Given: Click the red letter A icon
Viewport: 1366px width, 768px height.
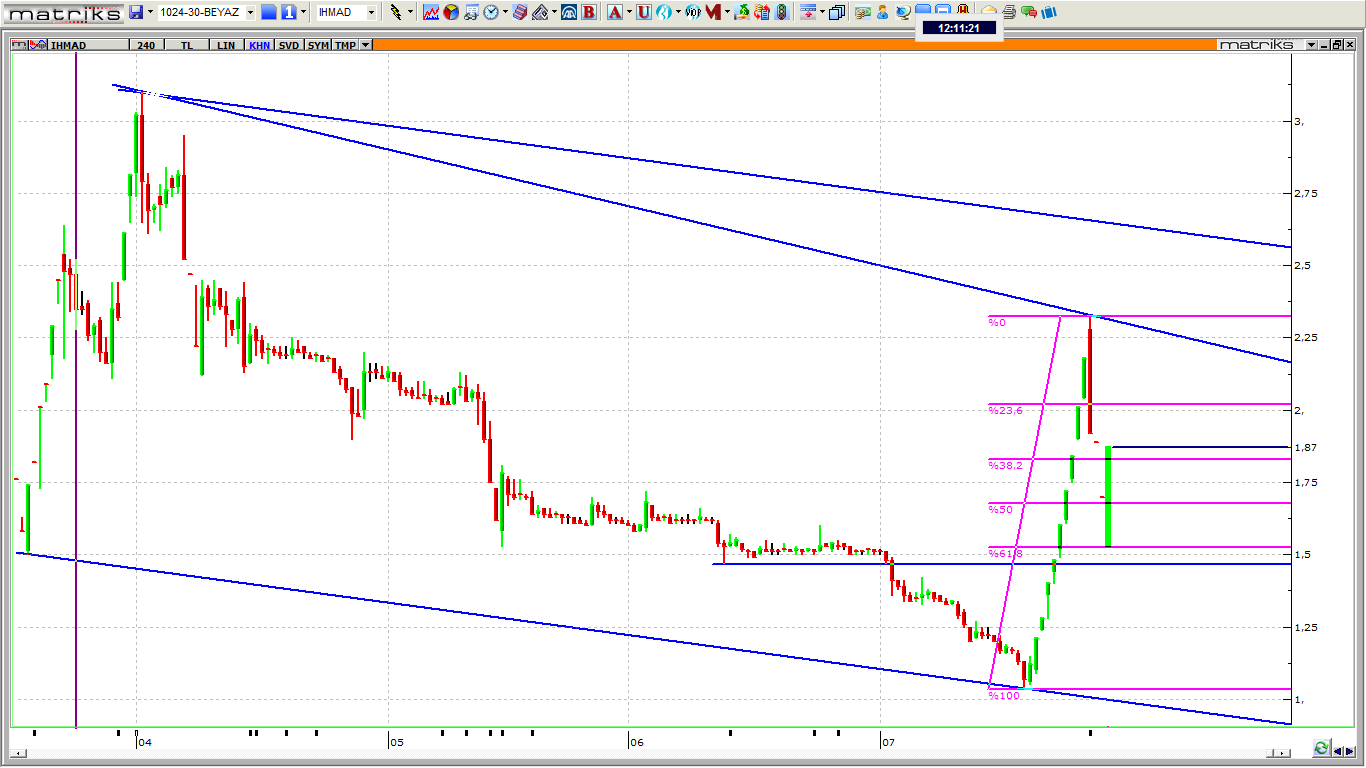Looking at the screenshot, I should click(614, 12).
